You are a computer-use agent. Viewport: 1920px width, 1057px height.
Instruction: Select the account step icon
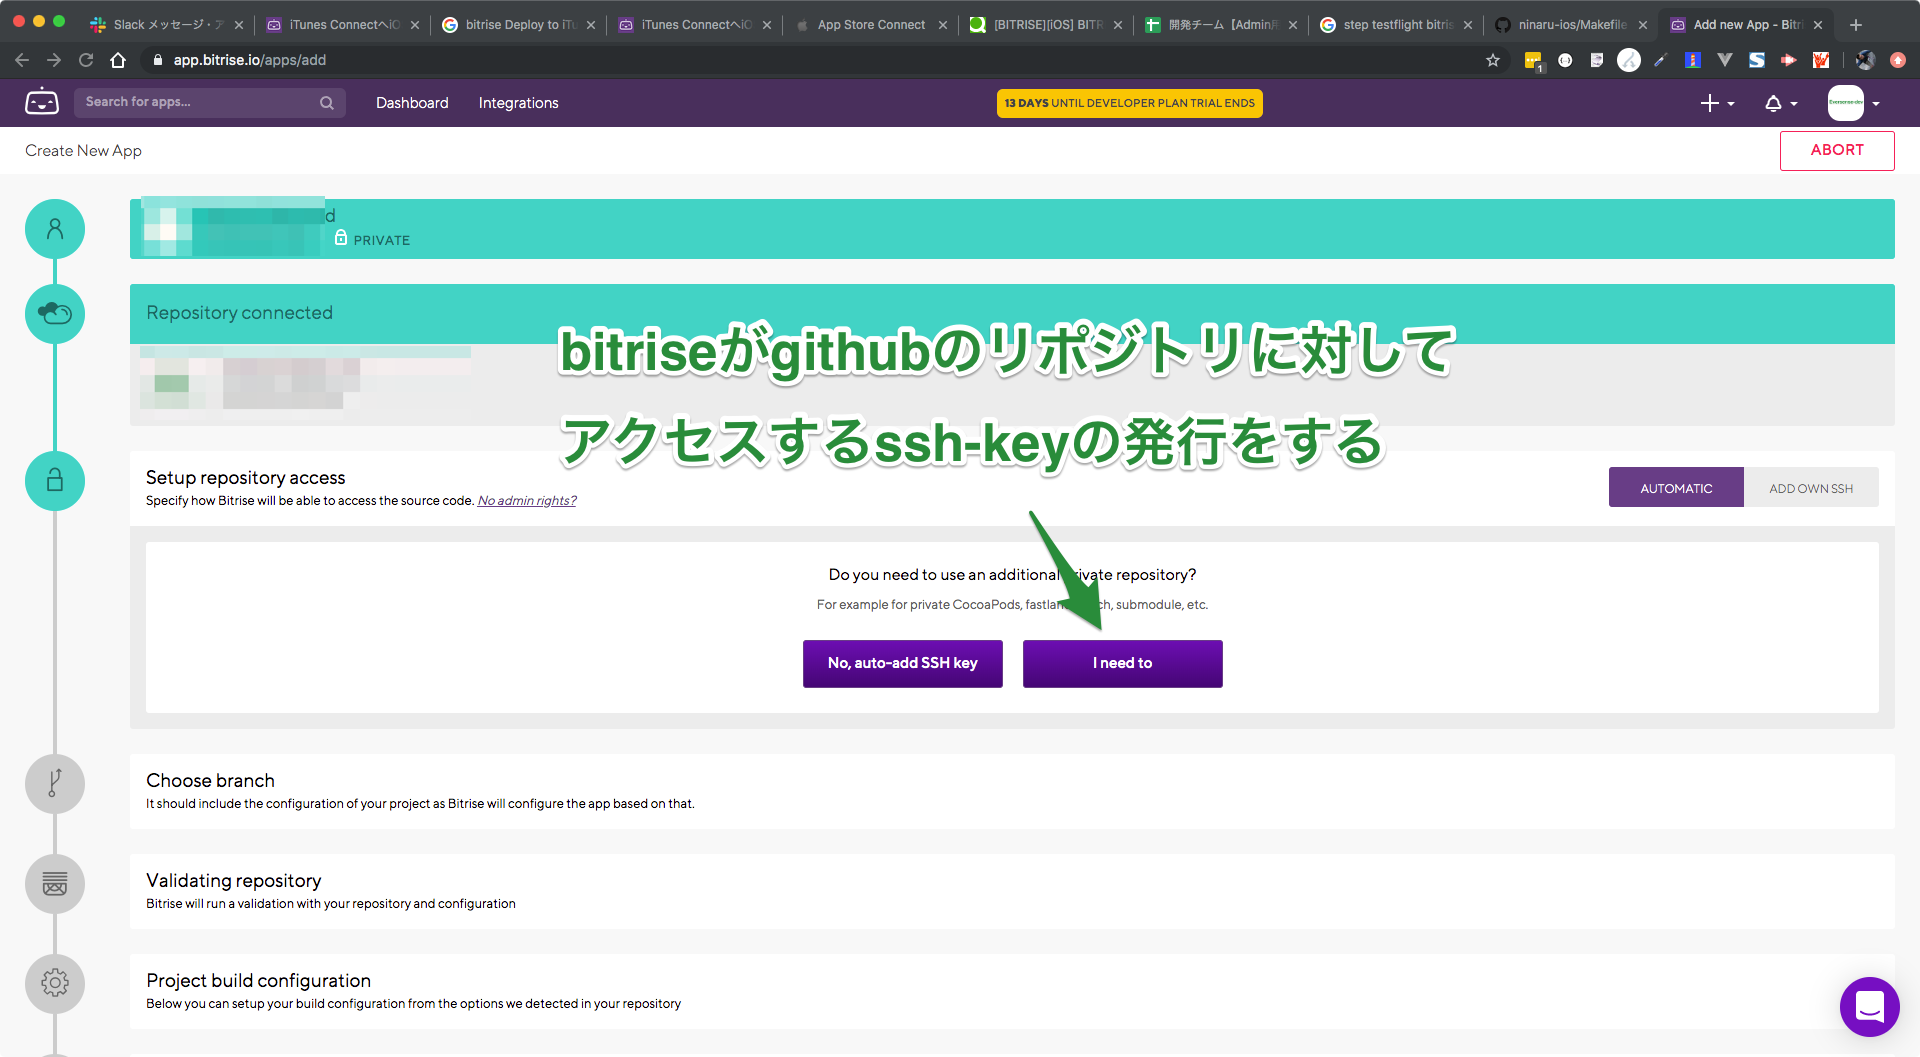[x=55, y=229]
